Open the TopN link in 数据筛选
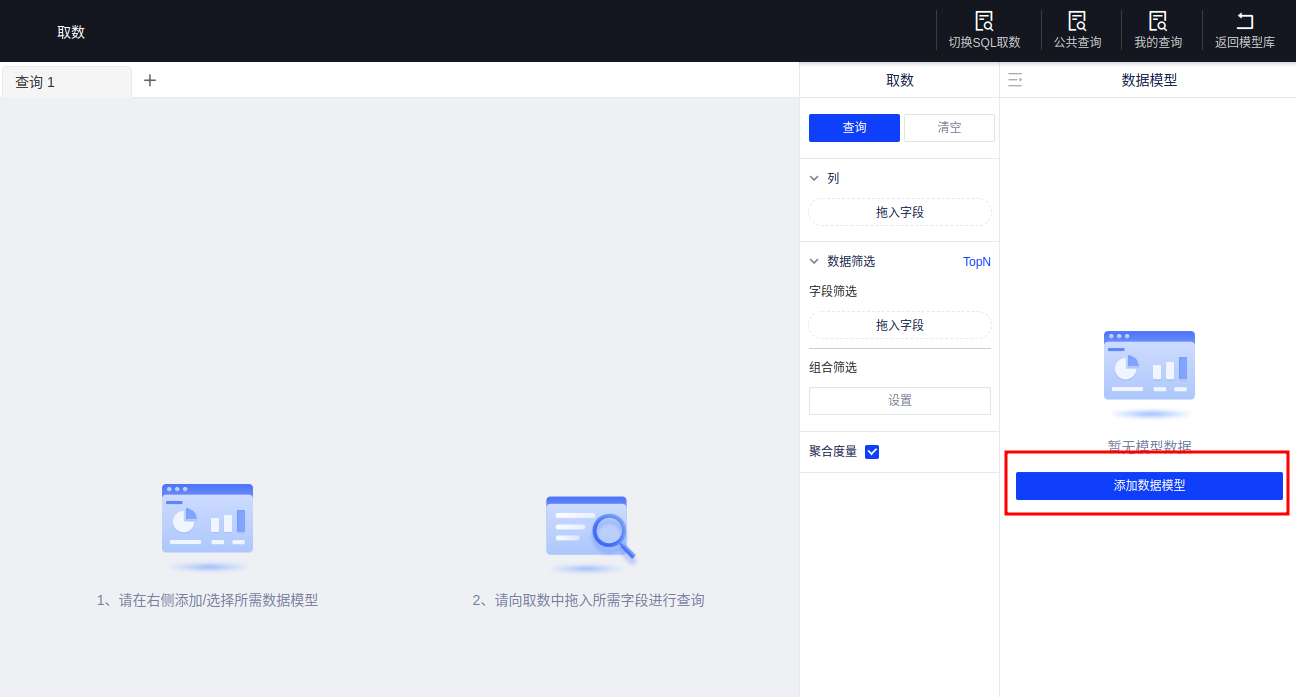 point(976,262)
